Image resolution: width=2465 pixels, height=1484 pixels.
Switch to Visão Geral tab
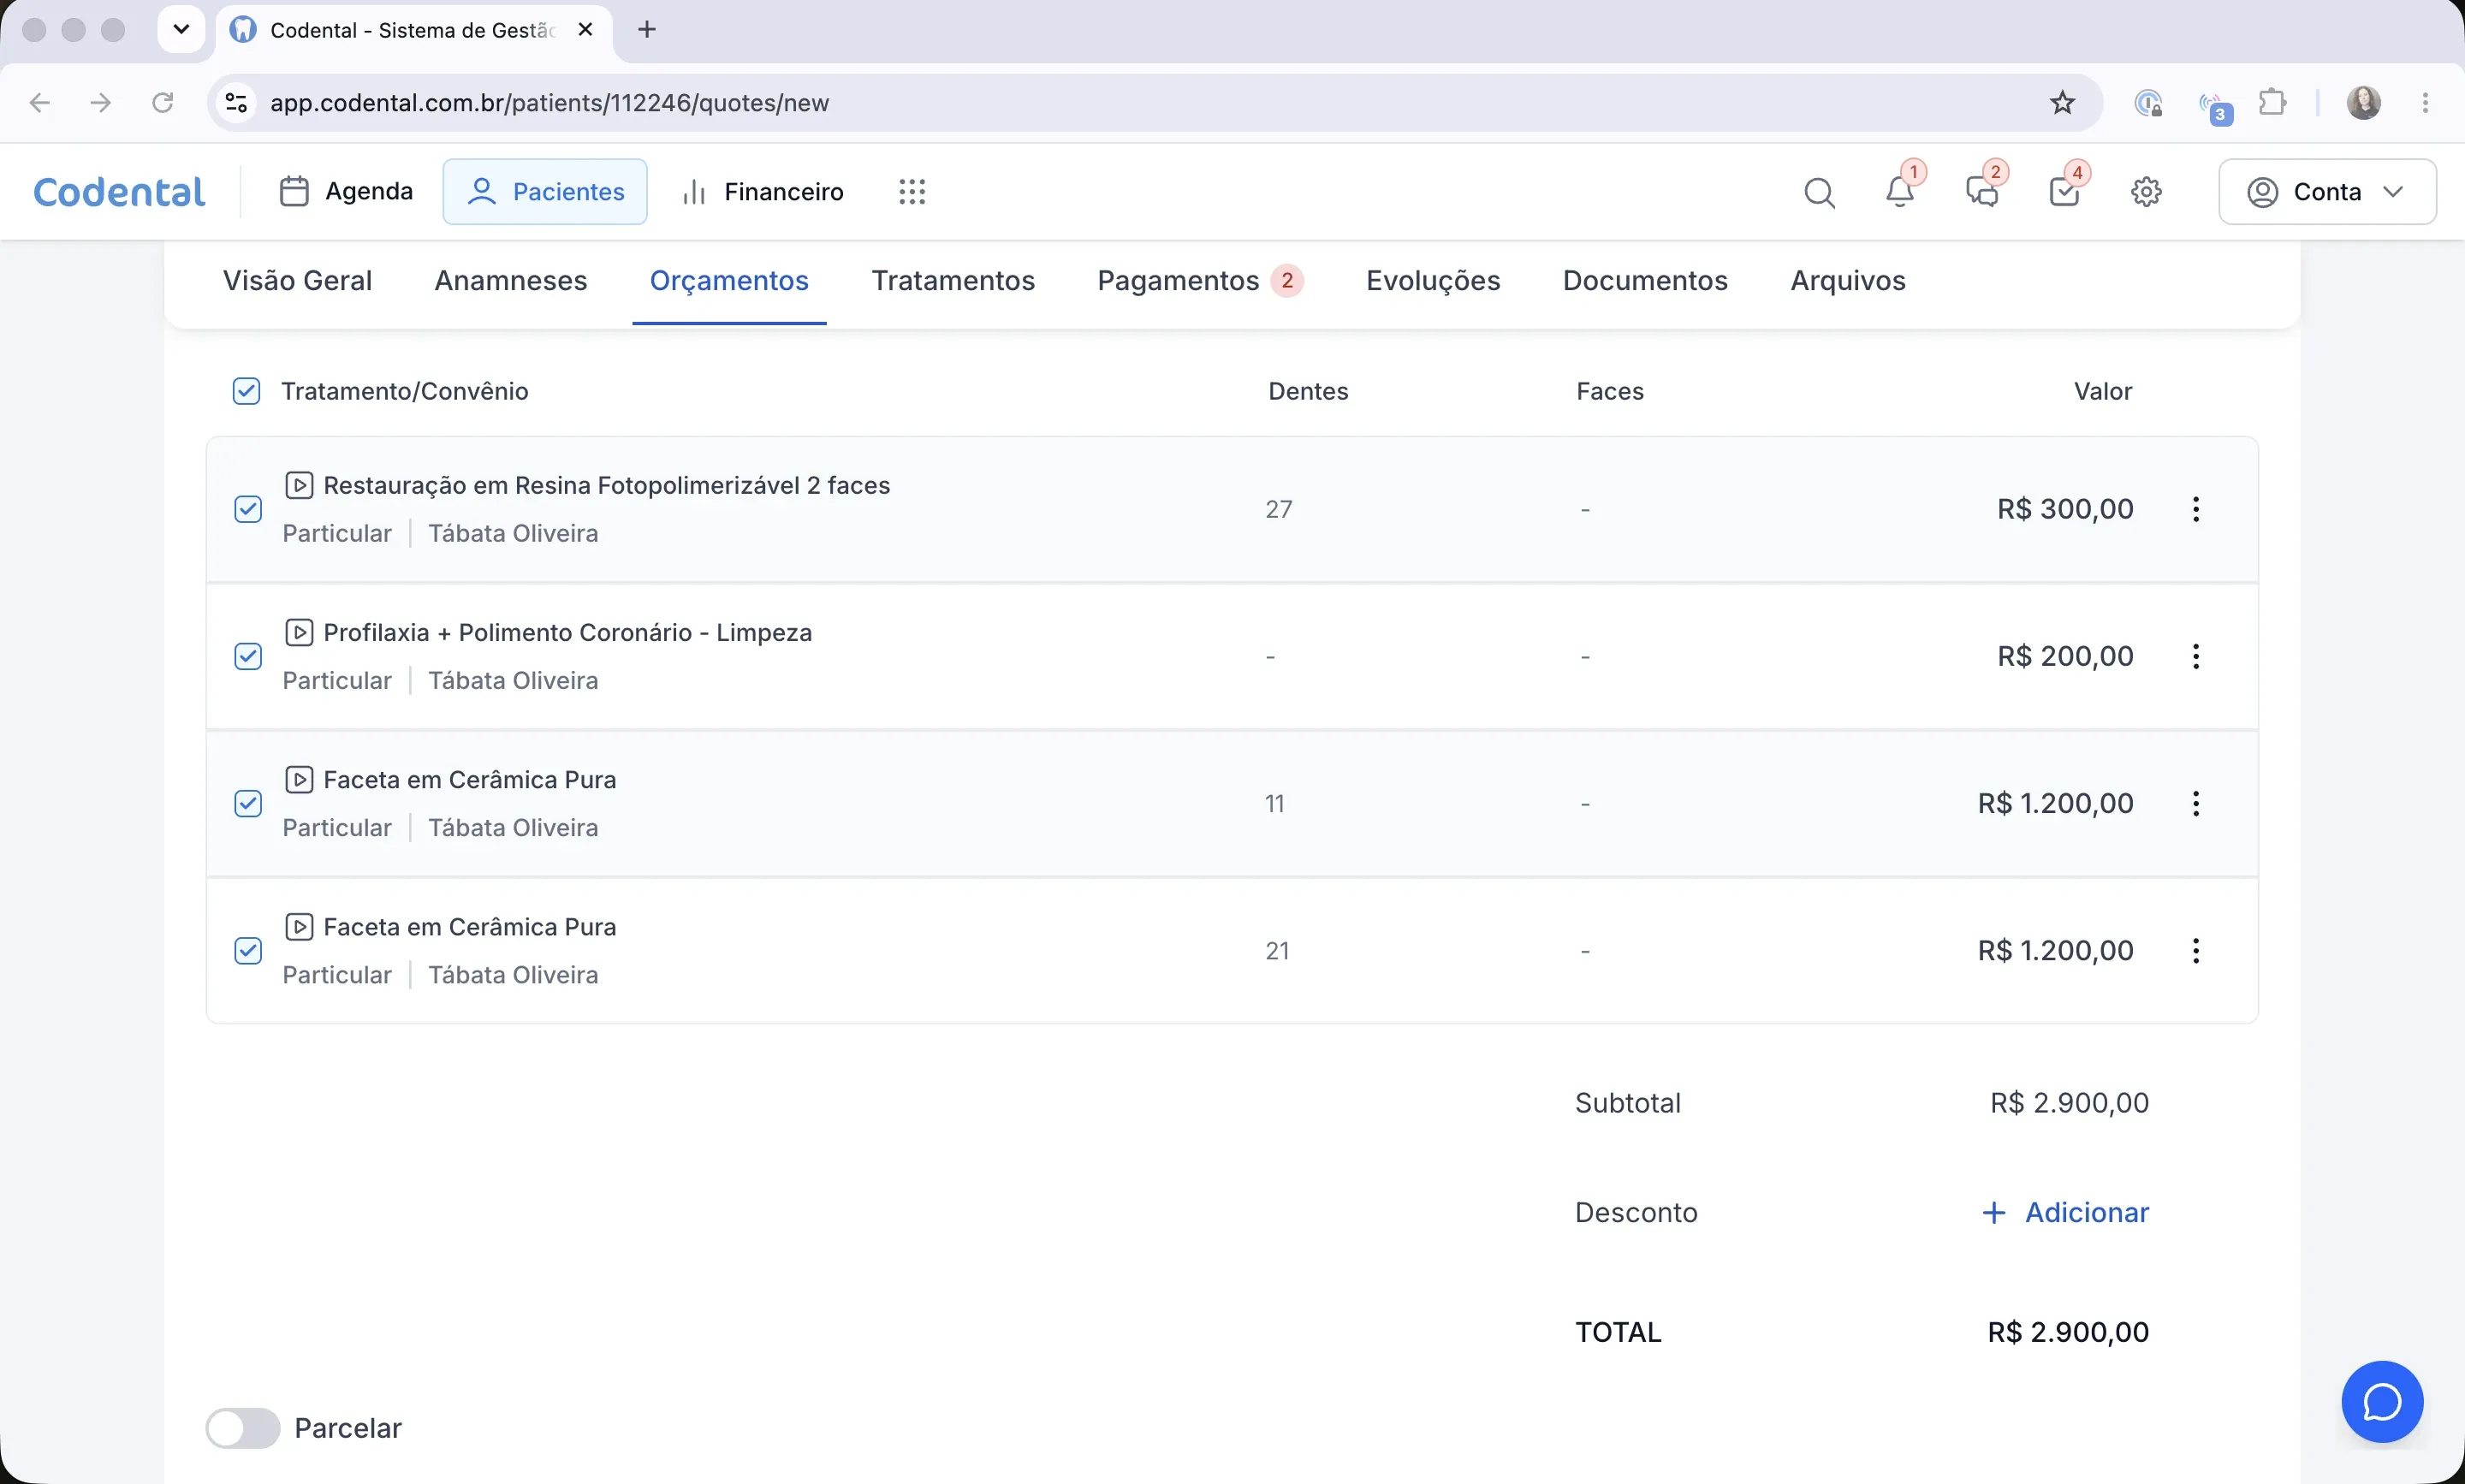point(297,280)
